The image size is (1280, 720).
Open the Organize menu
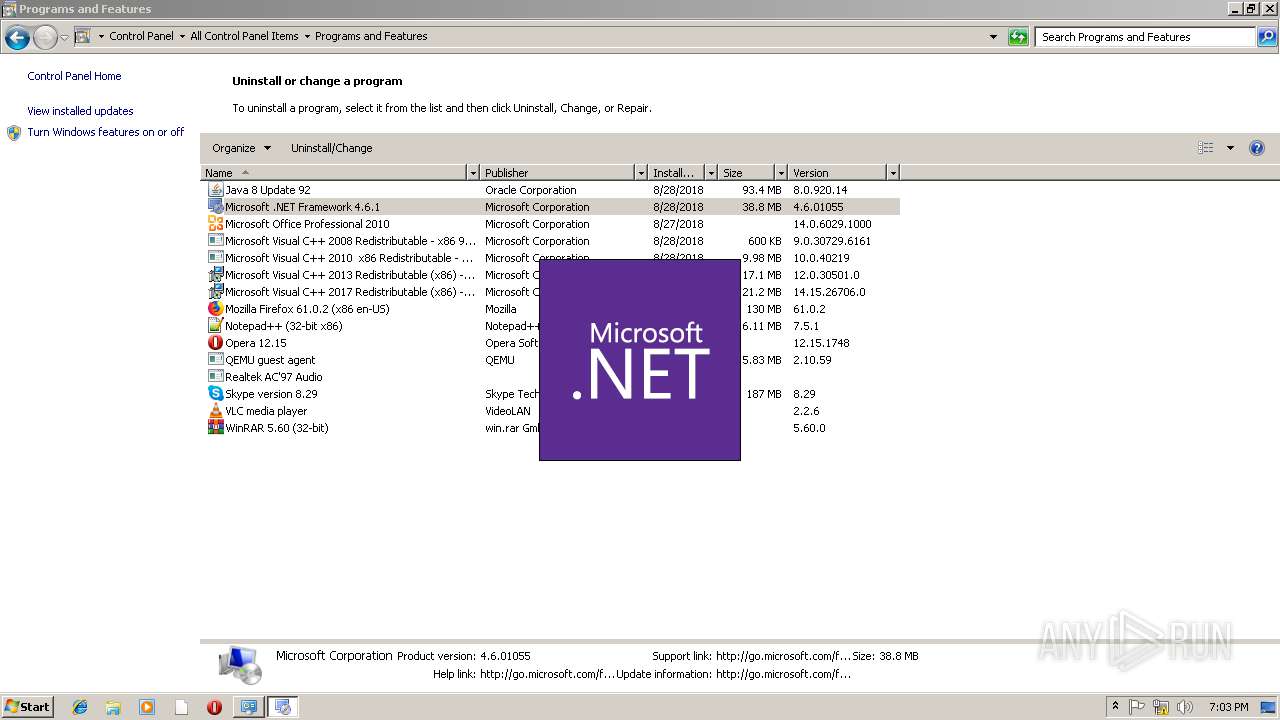241,148
